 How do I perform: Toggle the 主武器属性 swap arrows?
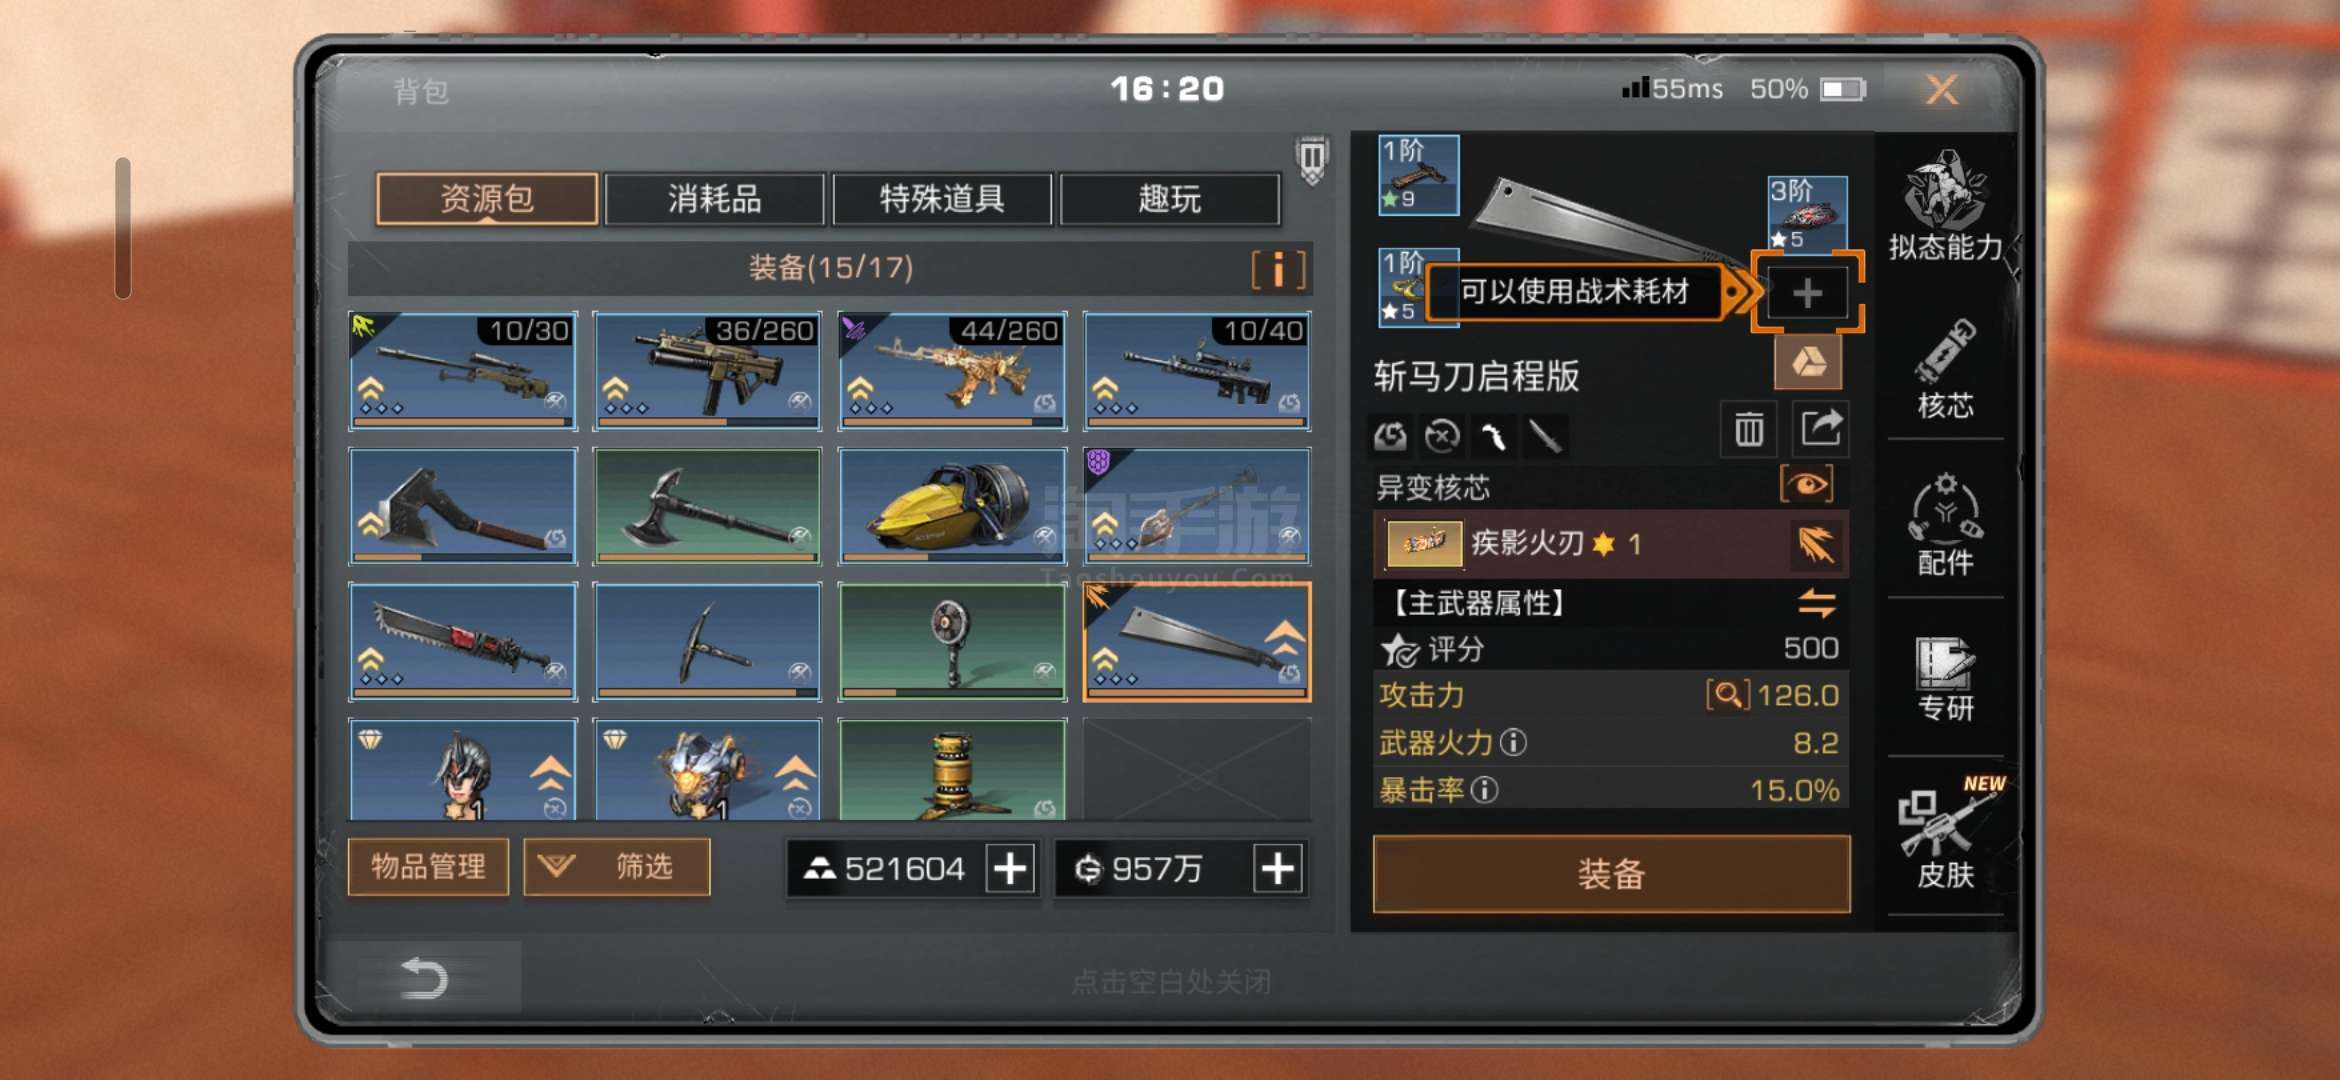click(1816, 603)
